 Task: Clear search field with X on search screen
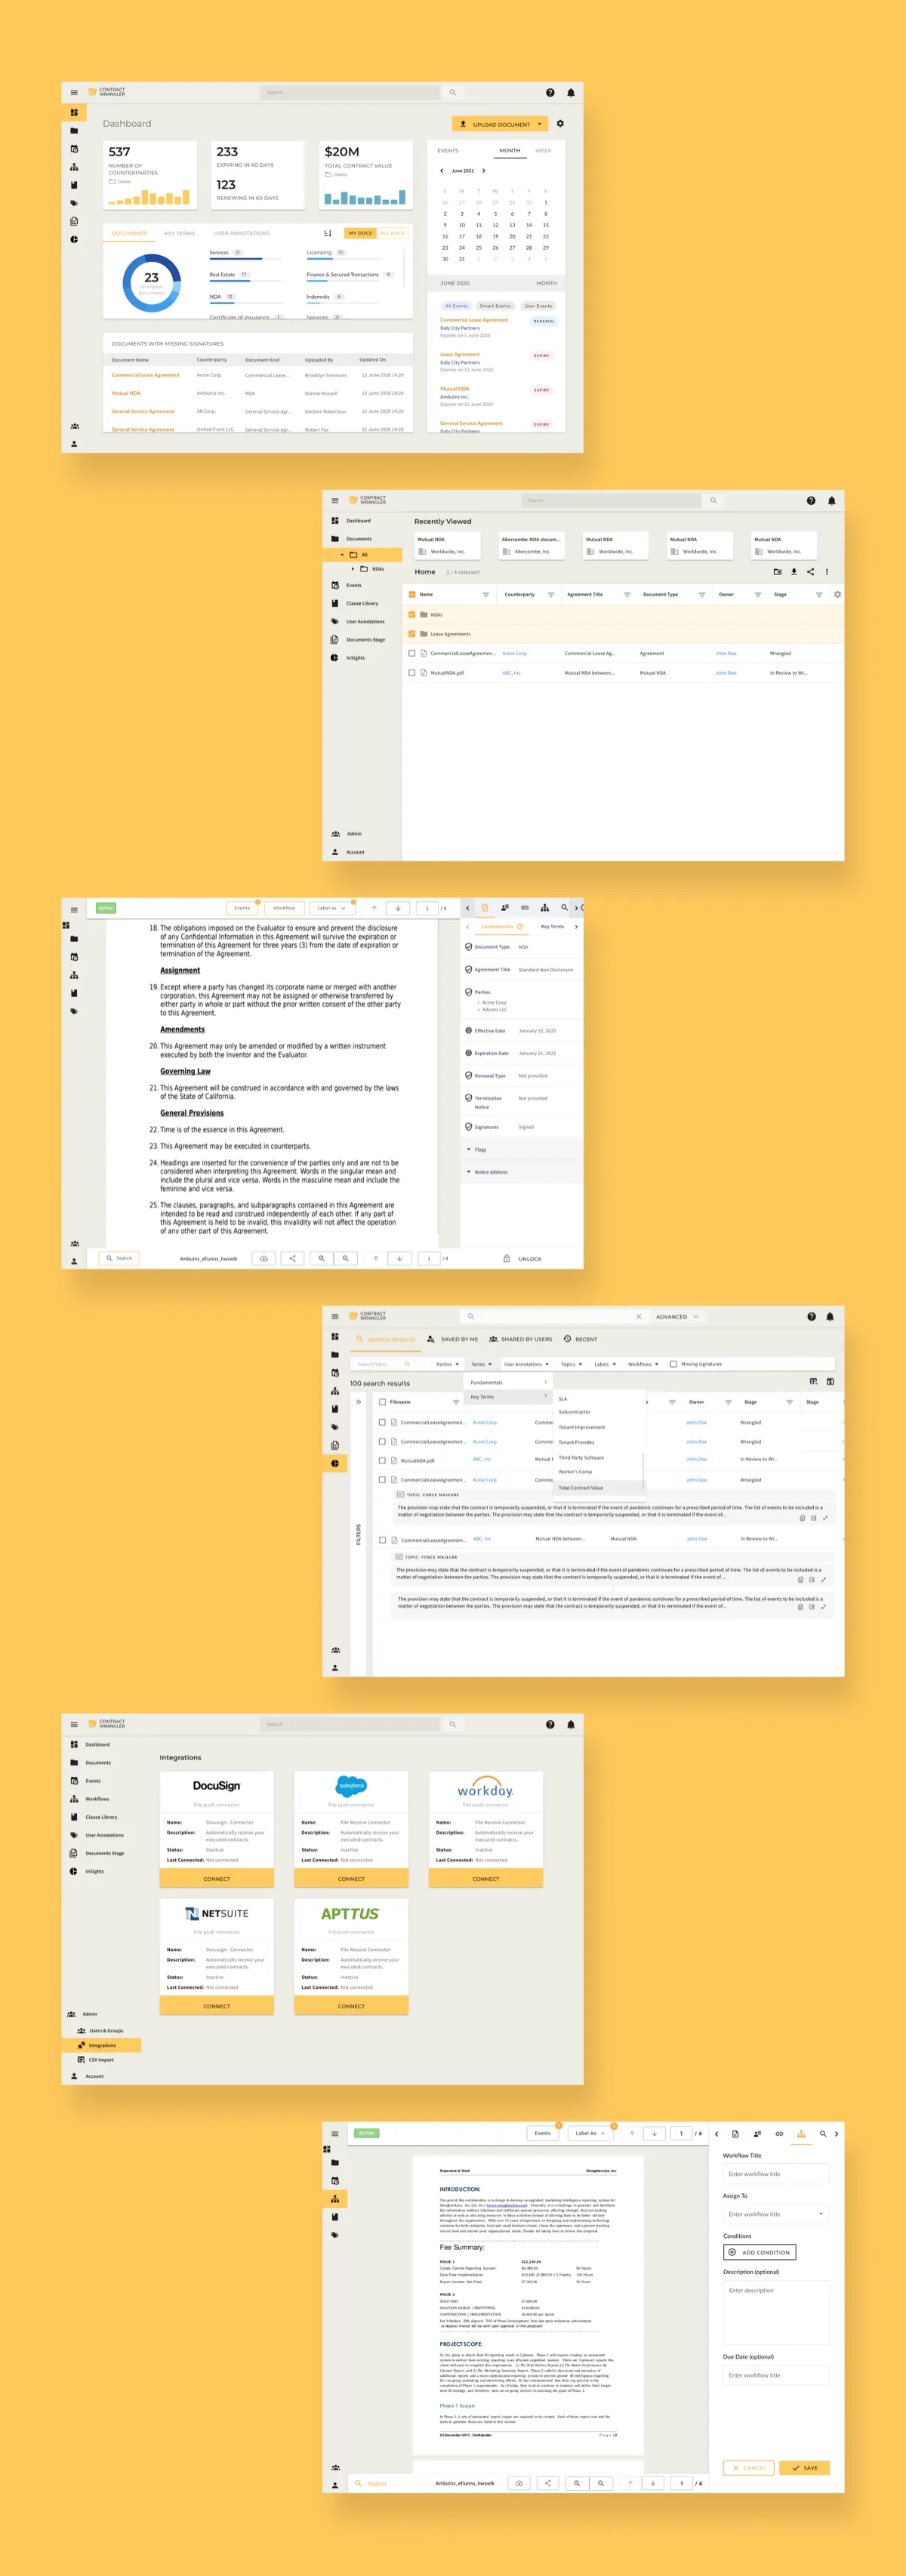(x=639, y=1316)
